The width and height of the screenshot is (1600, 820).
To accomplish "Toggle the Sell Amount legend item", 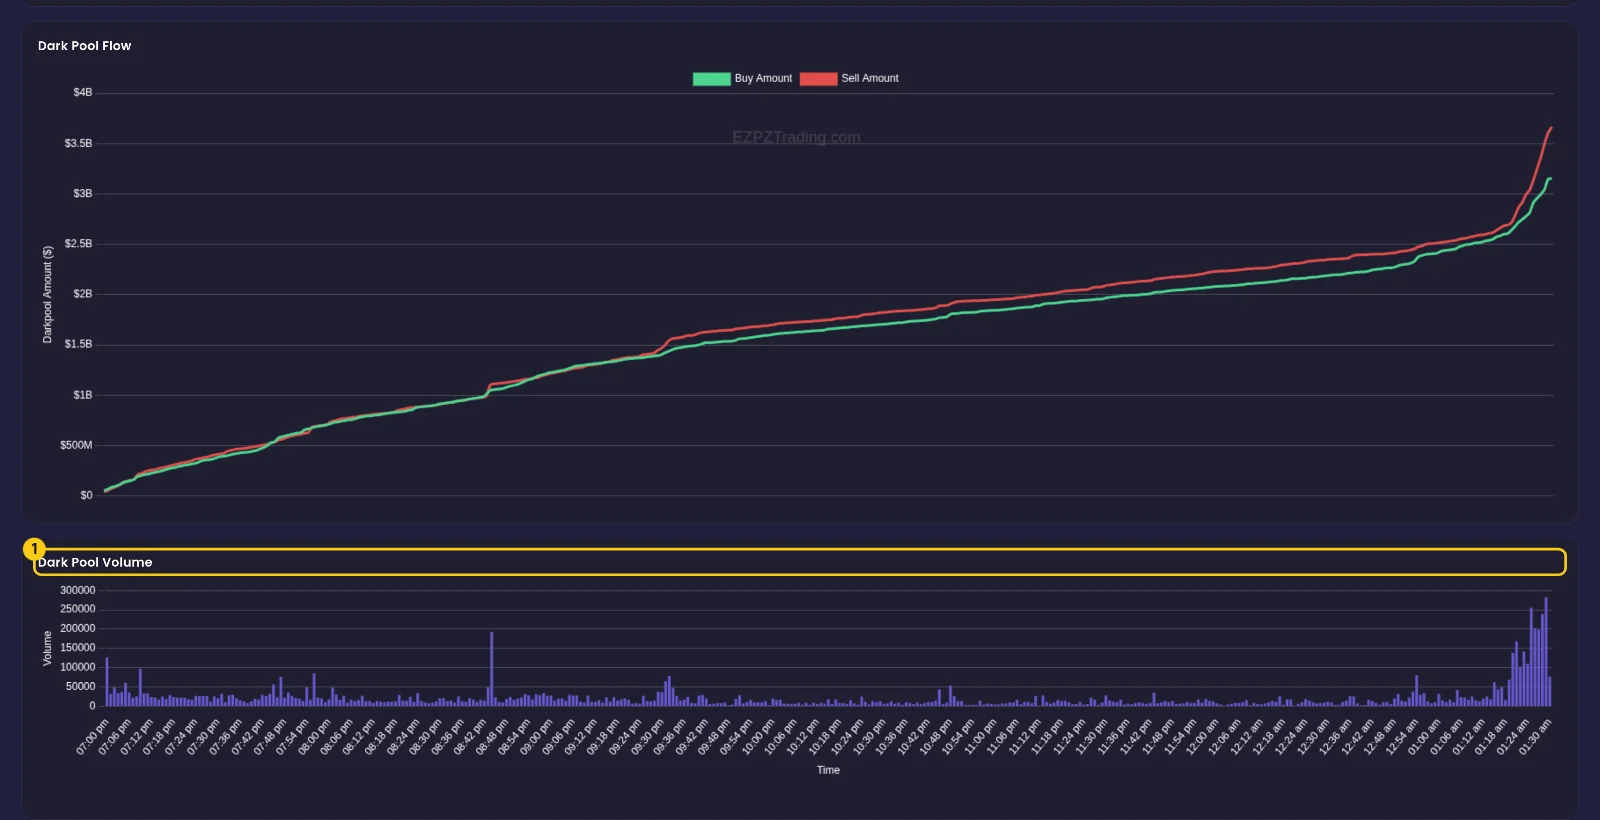I will pos(849,78).
